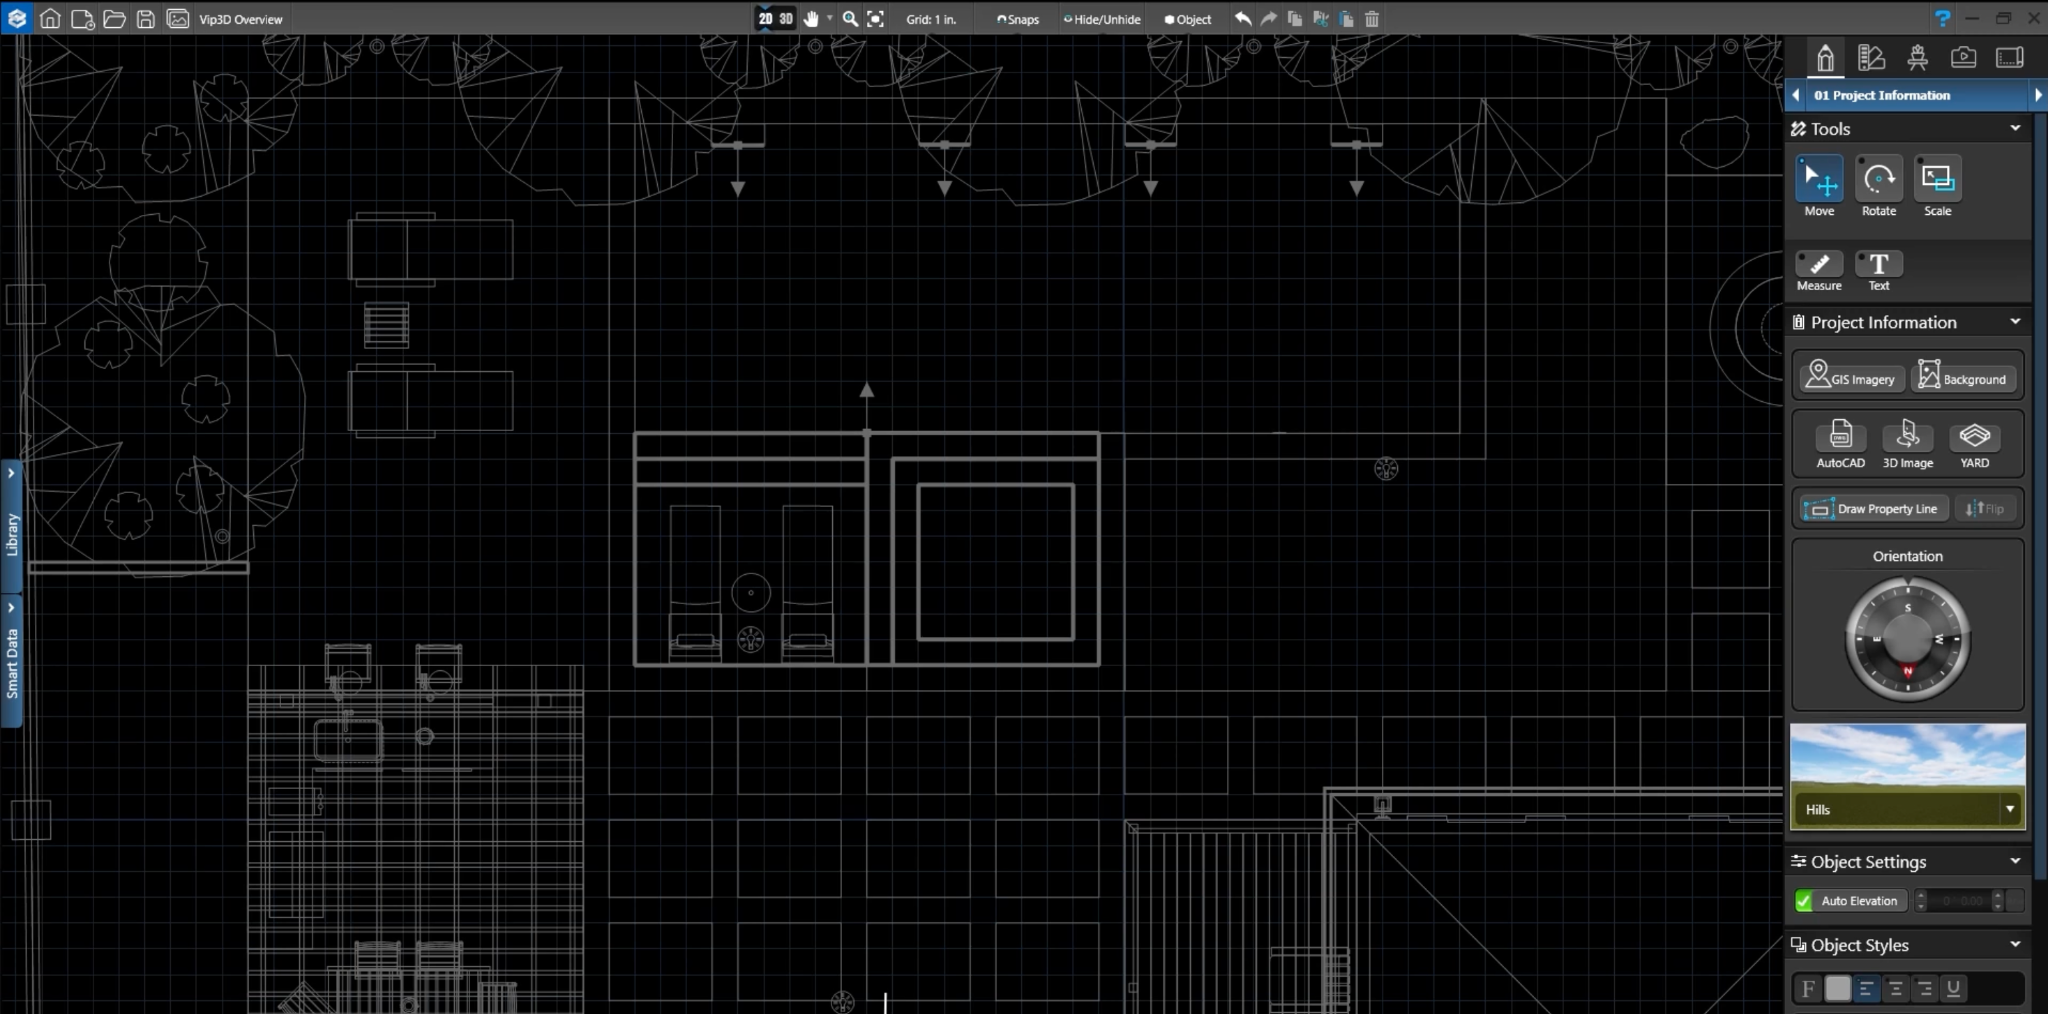Click the Vip3D application logo icon
2048x1014 pixels.
(x=16, y=18)
